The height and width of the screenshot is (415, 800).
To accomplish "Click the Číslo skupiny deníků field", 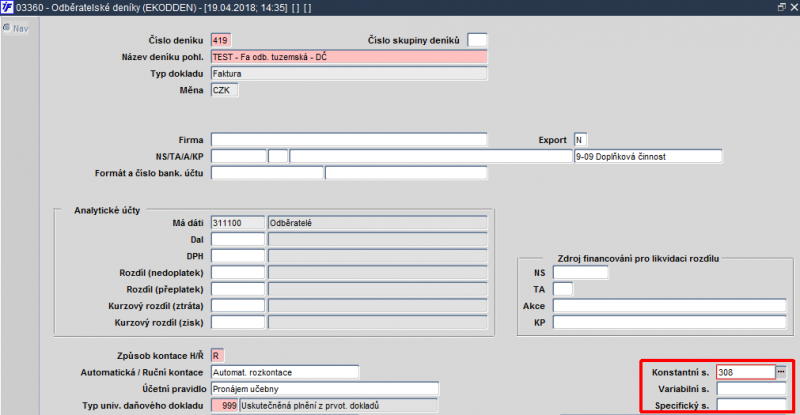I will (477, 40).
